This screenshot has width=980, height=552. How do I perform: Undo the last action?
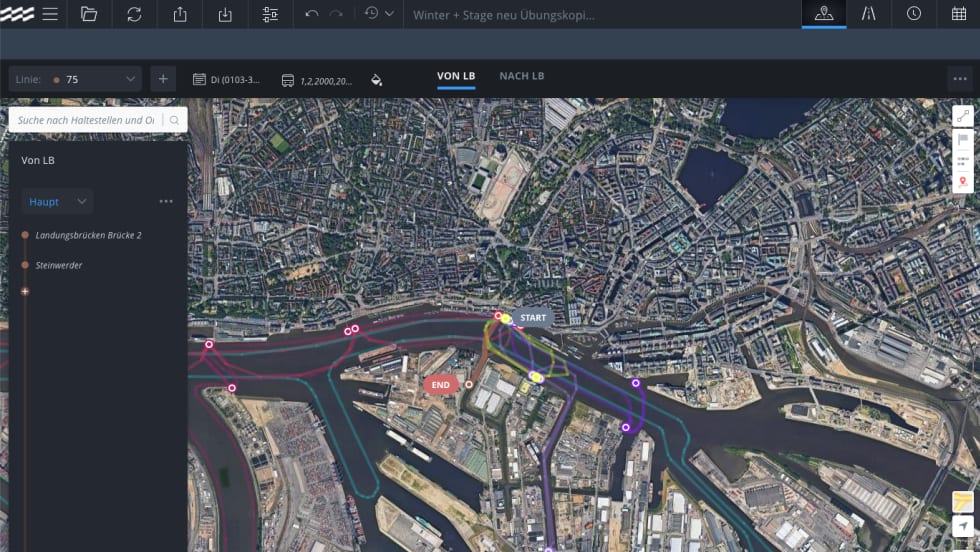coord(312,14)
